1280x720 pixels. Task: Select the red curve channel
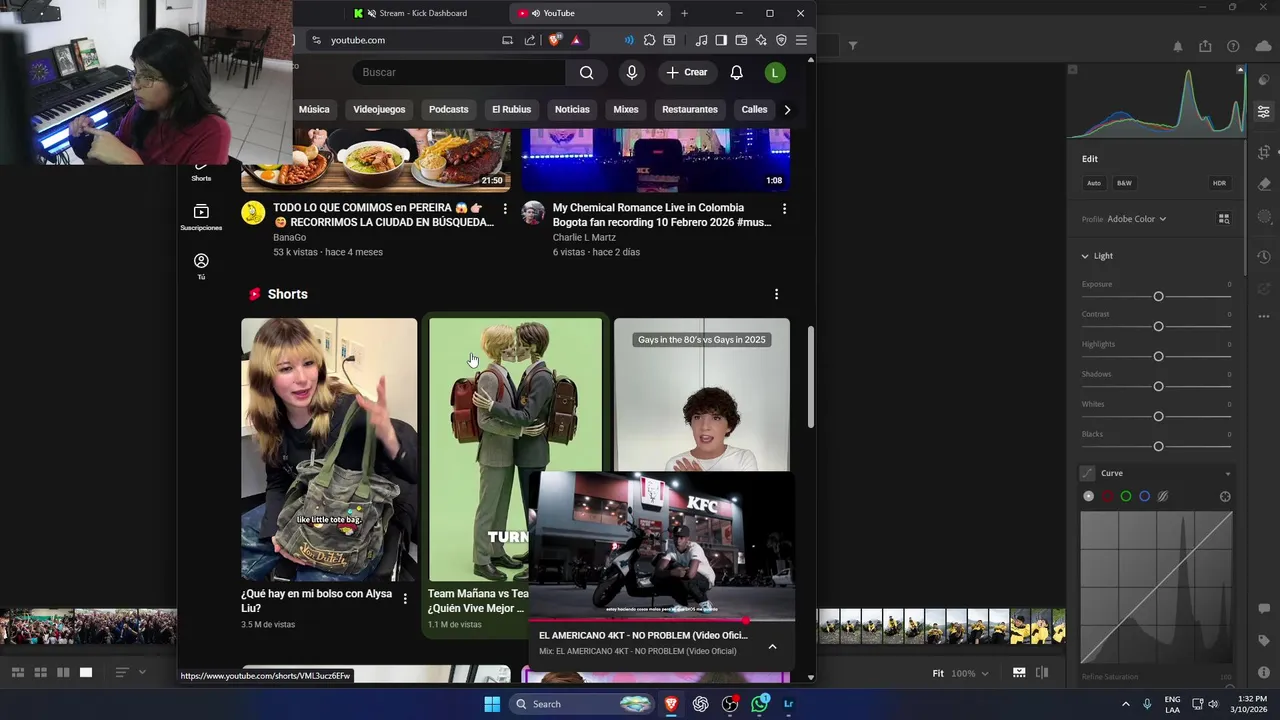click(1107, 496)
